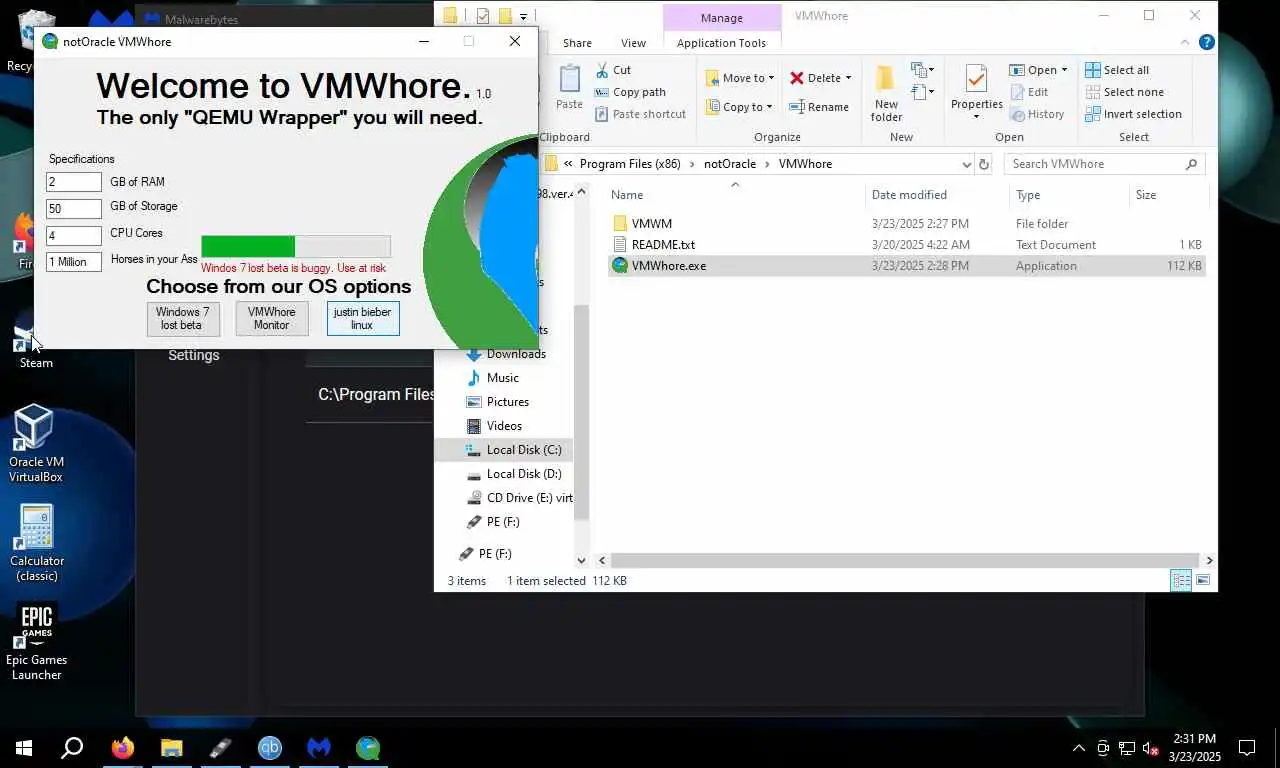Open Malwarebytes from the taskbar
The width and height of the screenshot is (1280, 768).
tap(319, 748)
